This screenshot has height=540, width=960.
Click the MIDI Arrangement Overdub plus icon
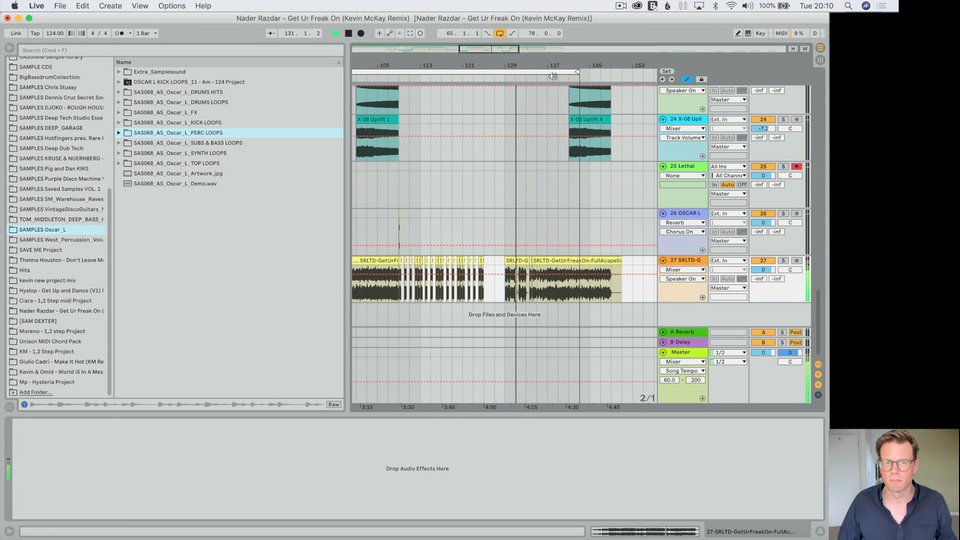tap(379, 33)
